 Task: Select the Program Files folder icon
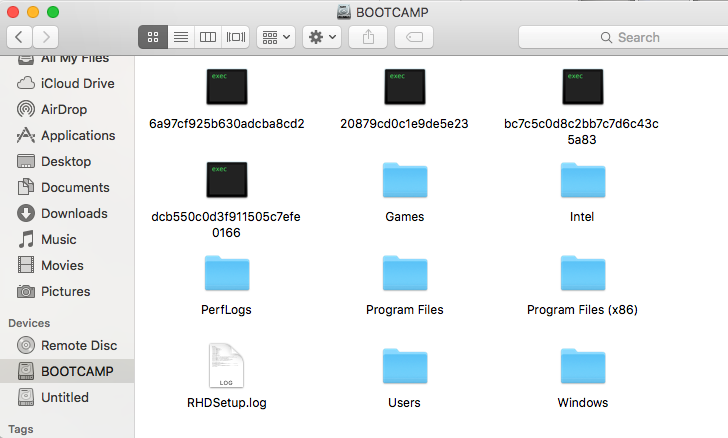[x=405, y=273]
